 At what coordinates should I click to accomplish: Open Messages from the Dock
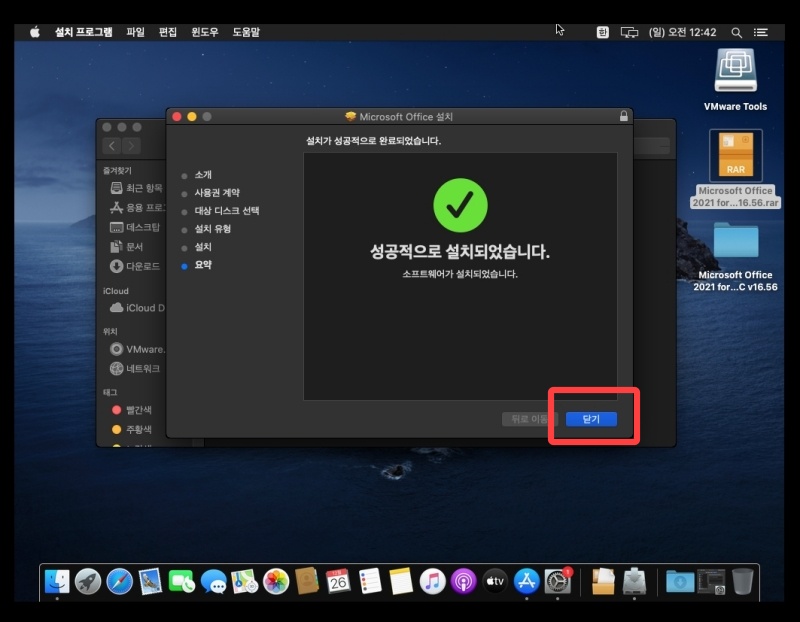click(x=213, y=581)
